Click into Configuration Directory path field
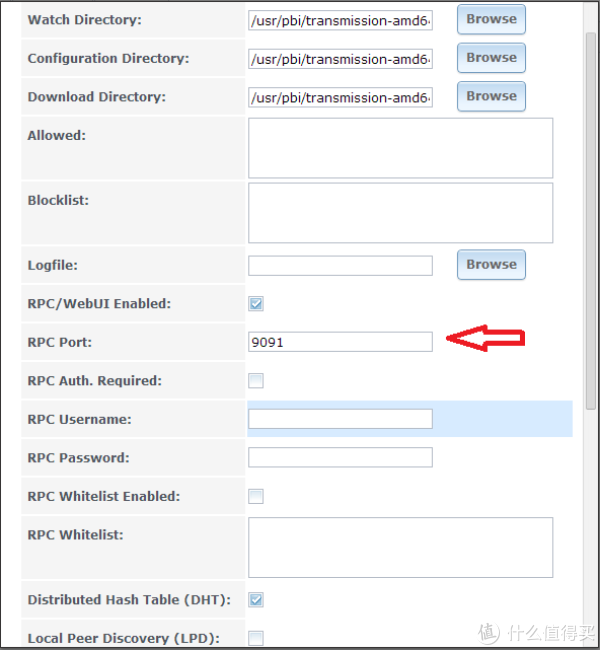 (x=340, y=59)
